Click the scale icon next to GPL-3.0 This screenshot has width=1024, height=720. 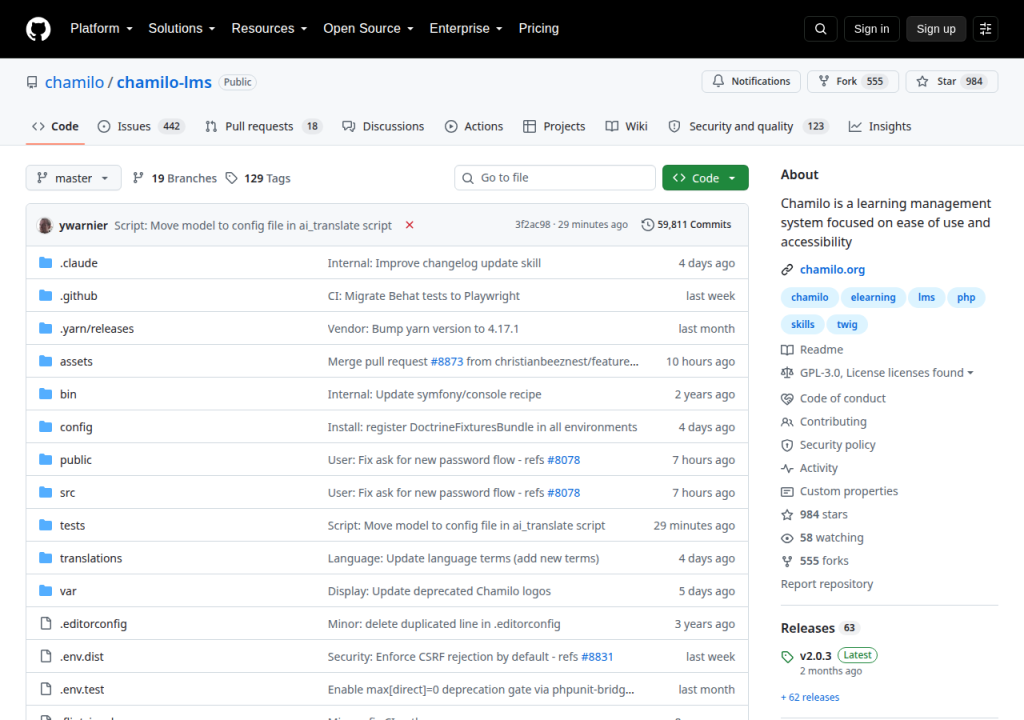[787, 372]
